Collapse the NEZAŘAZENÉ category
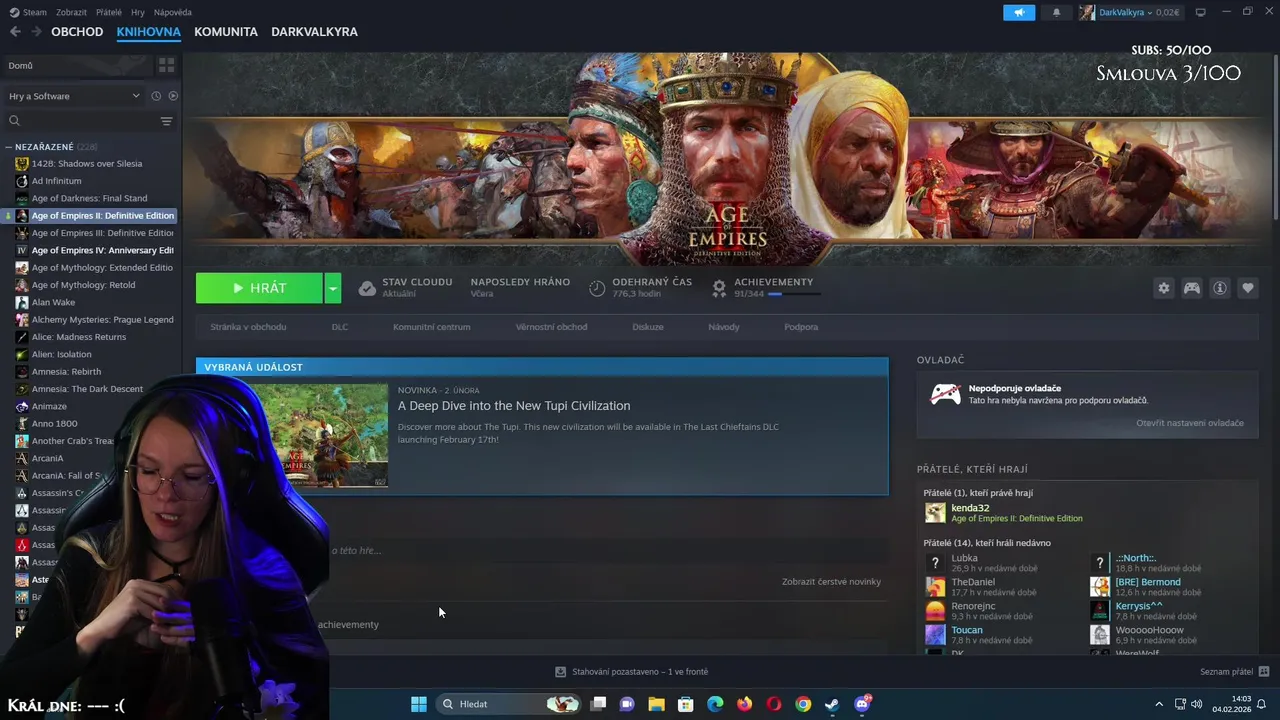 (x=8, y=147)
